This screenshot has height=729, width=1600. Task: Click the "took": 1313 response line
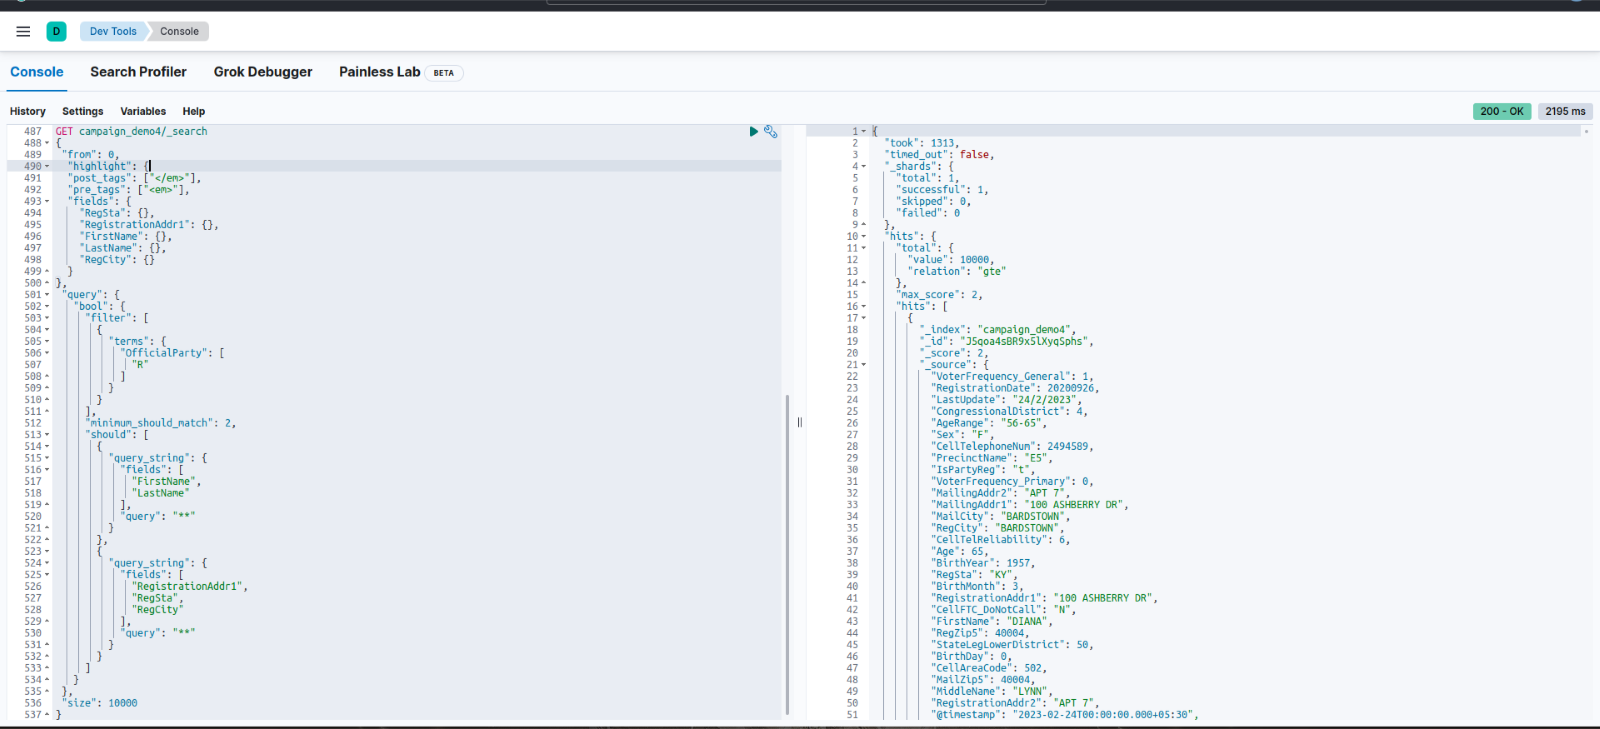point(921,143)
